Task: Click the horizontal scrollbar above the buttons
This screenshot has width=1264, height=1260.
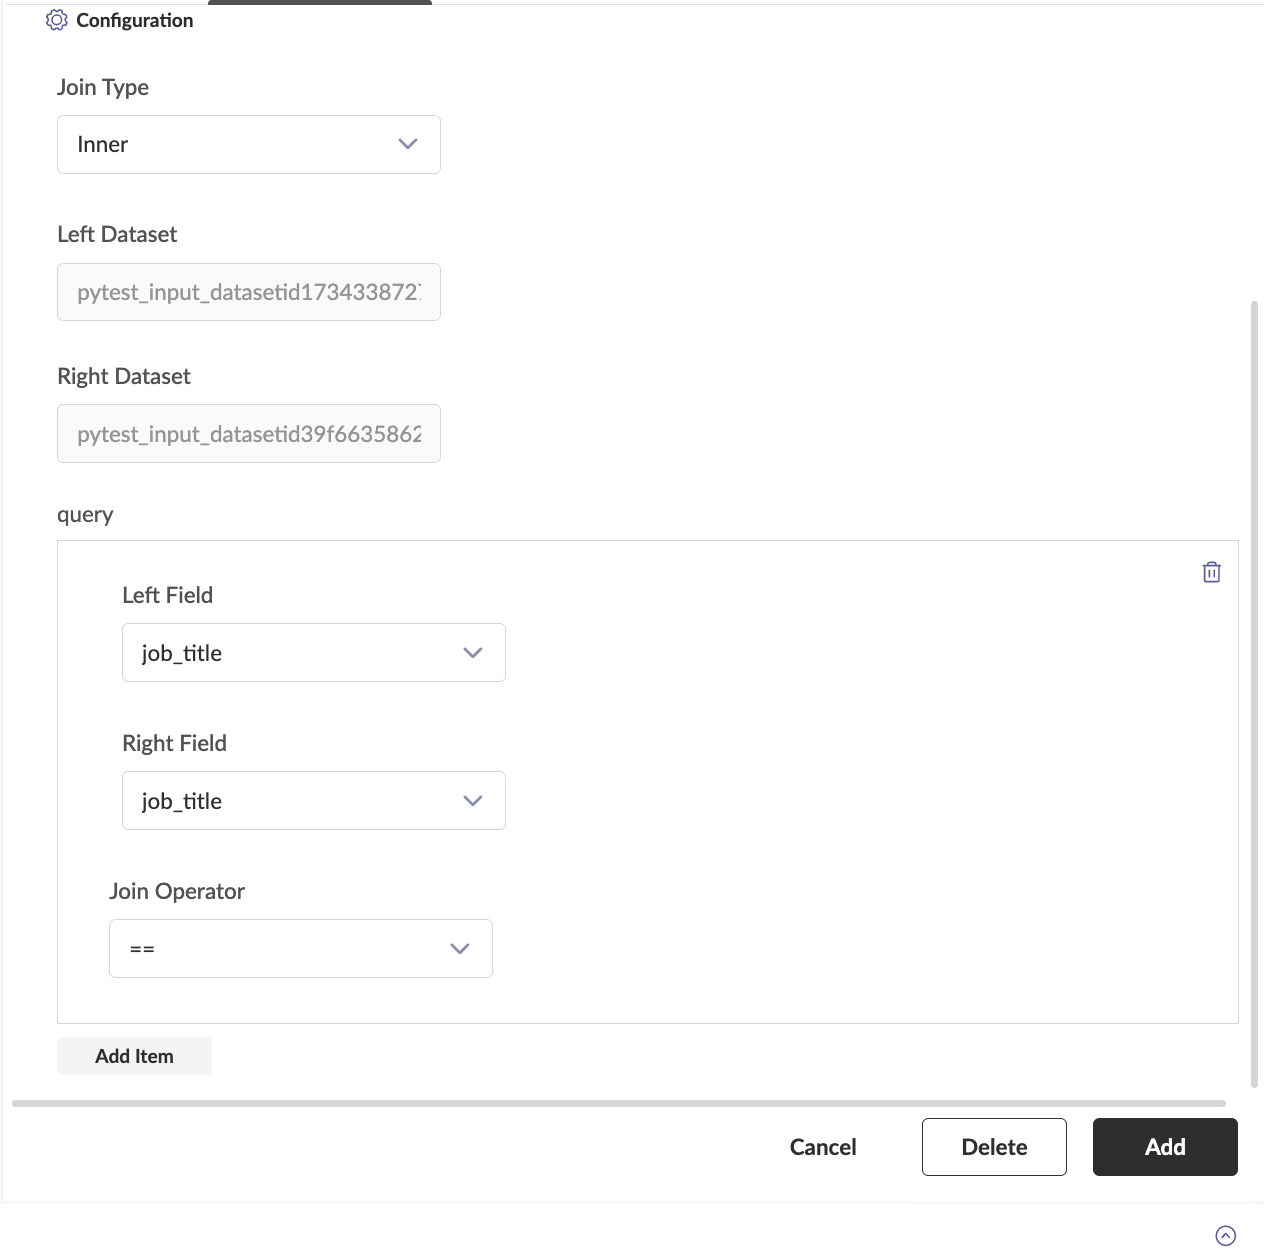Action: pyautogui.click(x=618, y=1104)
